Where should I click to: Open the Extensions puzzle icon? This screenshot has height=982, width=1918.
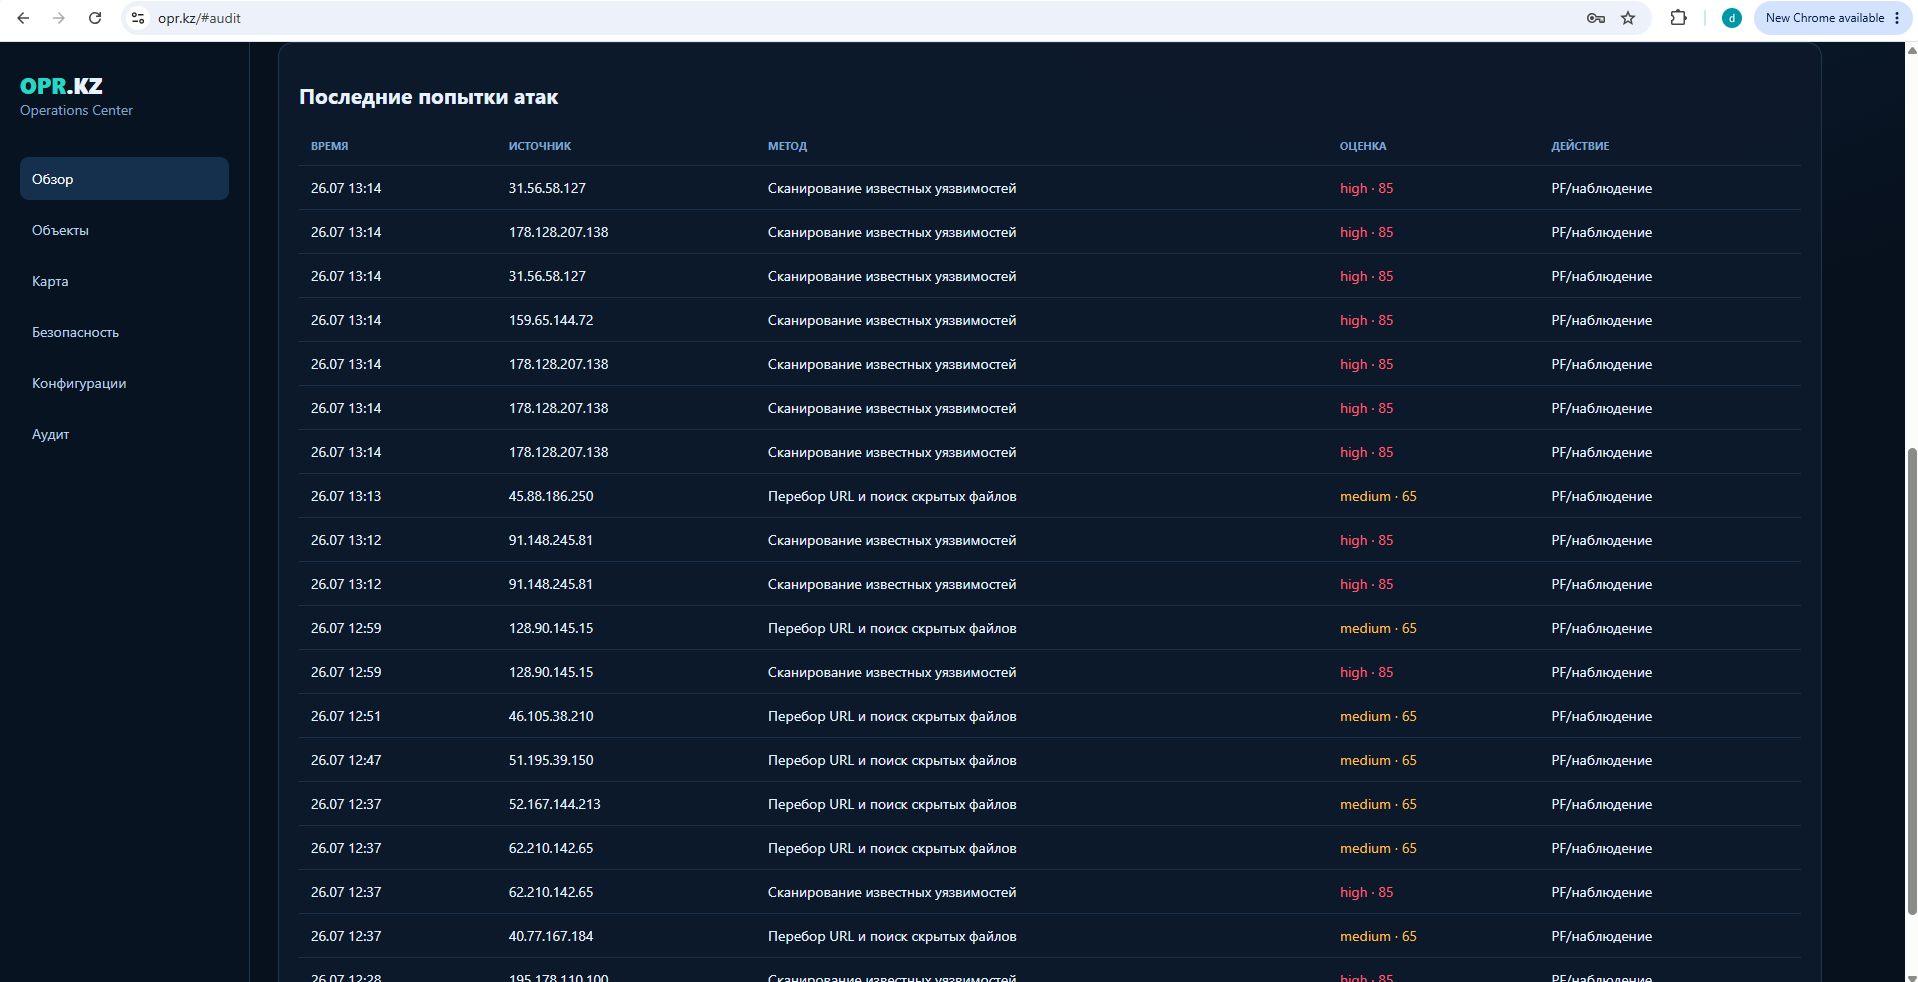pyautogui.click(x=1679, y=18)
